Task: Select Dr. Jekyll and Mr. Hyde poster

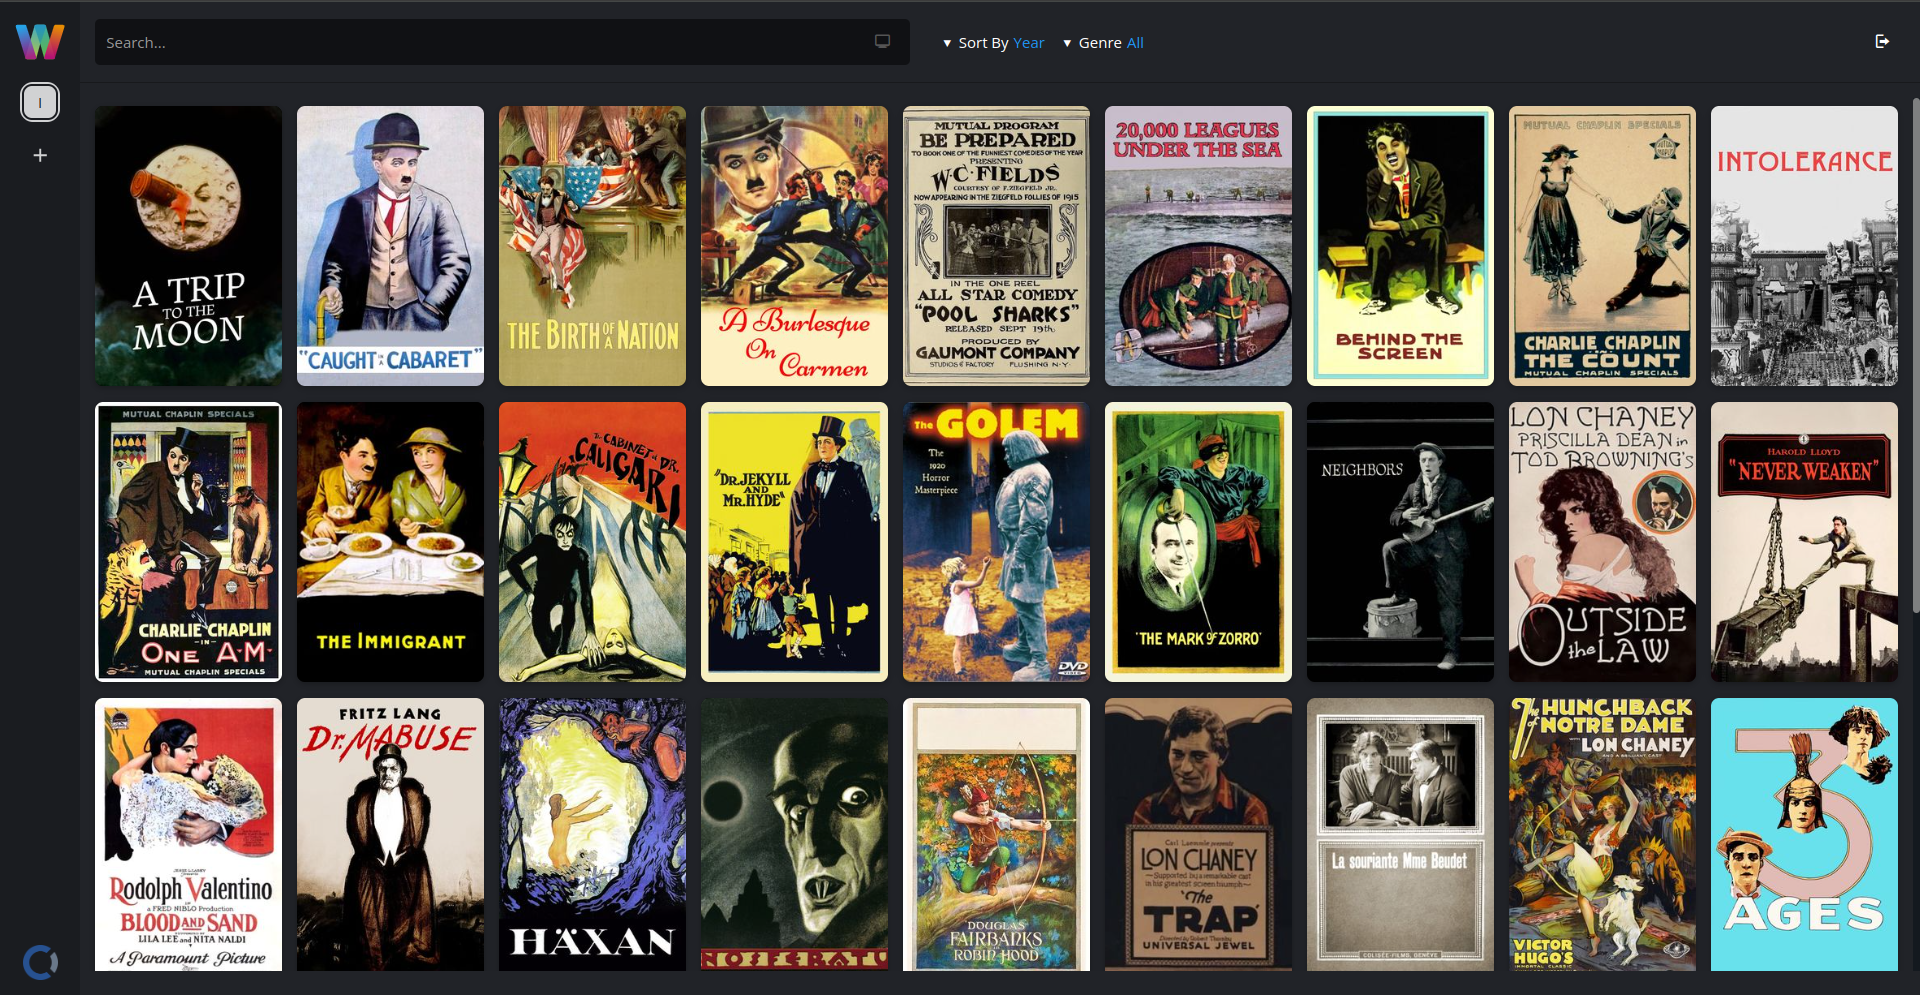Action: (x=794, y=542)
